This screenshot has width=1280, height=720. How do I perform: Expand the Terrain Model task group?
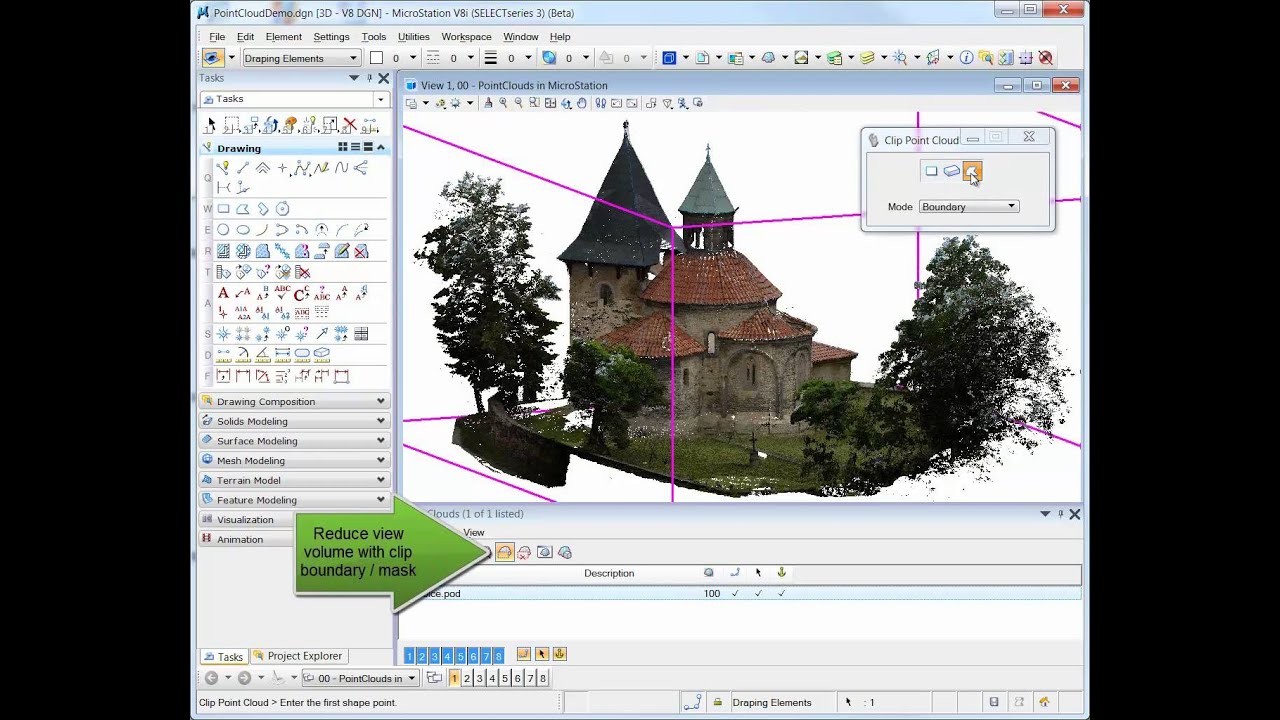294,480
